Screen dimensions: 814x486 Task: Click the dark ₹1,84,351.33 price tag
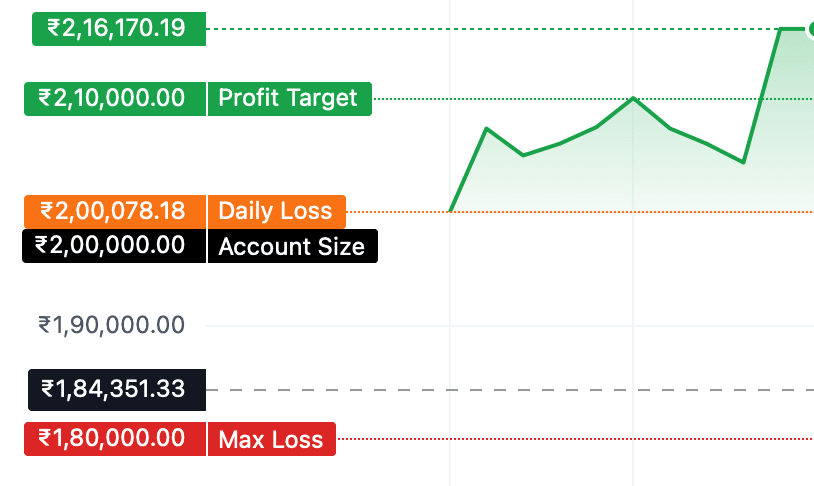tap(117, 389)
